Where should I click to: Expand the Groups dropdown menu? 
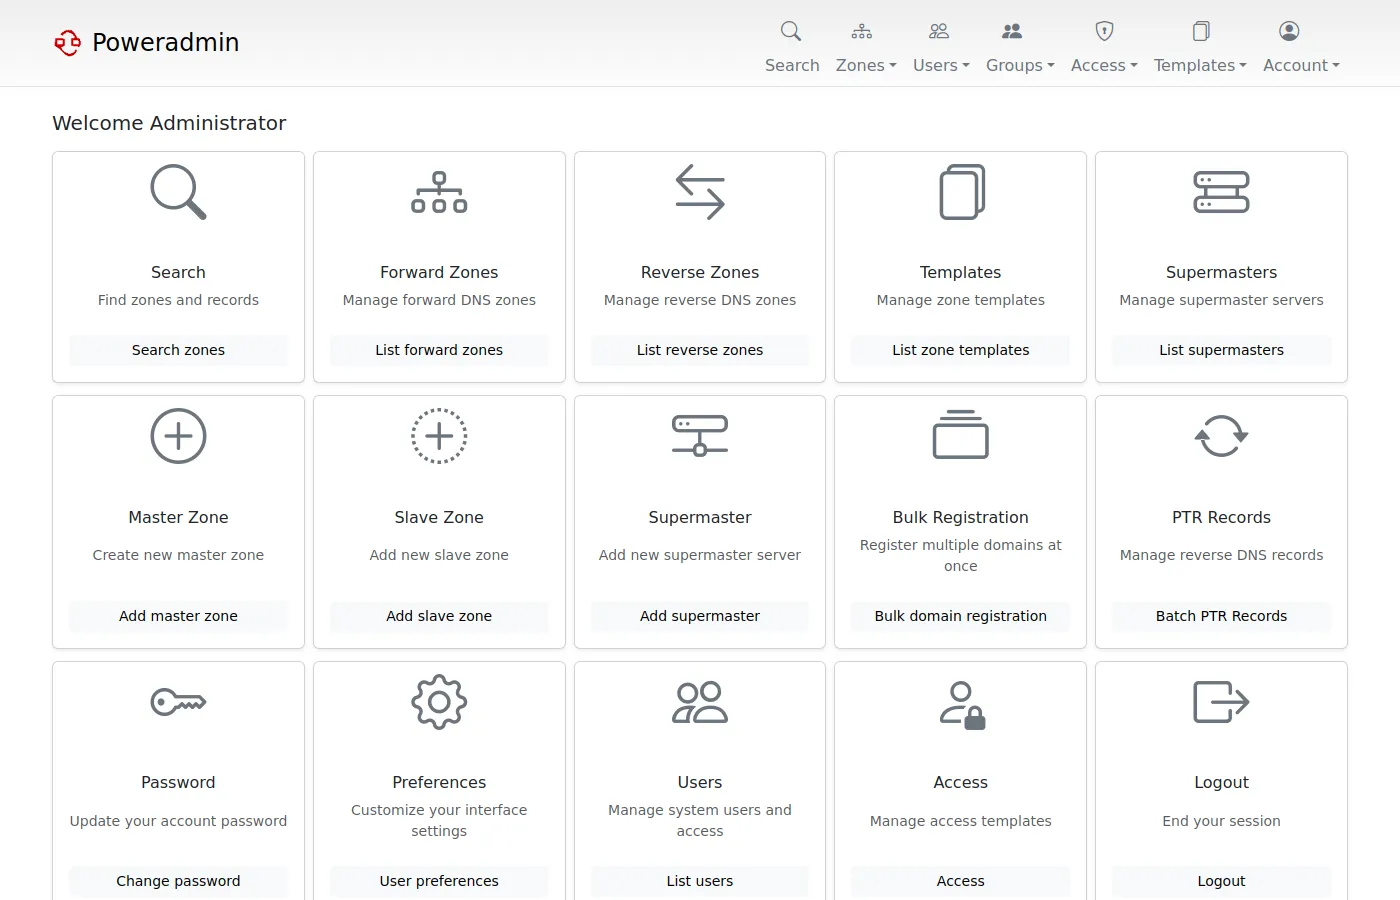pos(1020,65)
